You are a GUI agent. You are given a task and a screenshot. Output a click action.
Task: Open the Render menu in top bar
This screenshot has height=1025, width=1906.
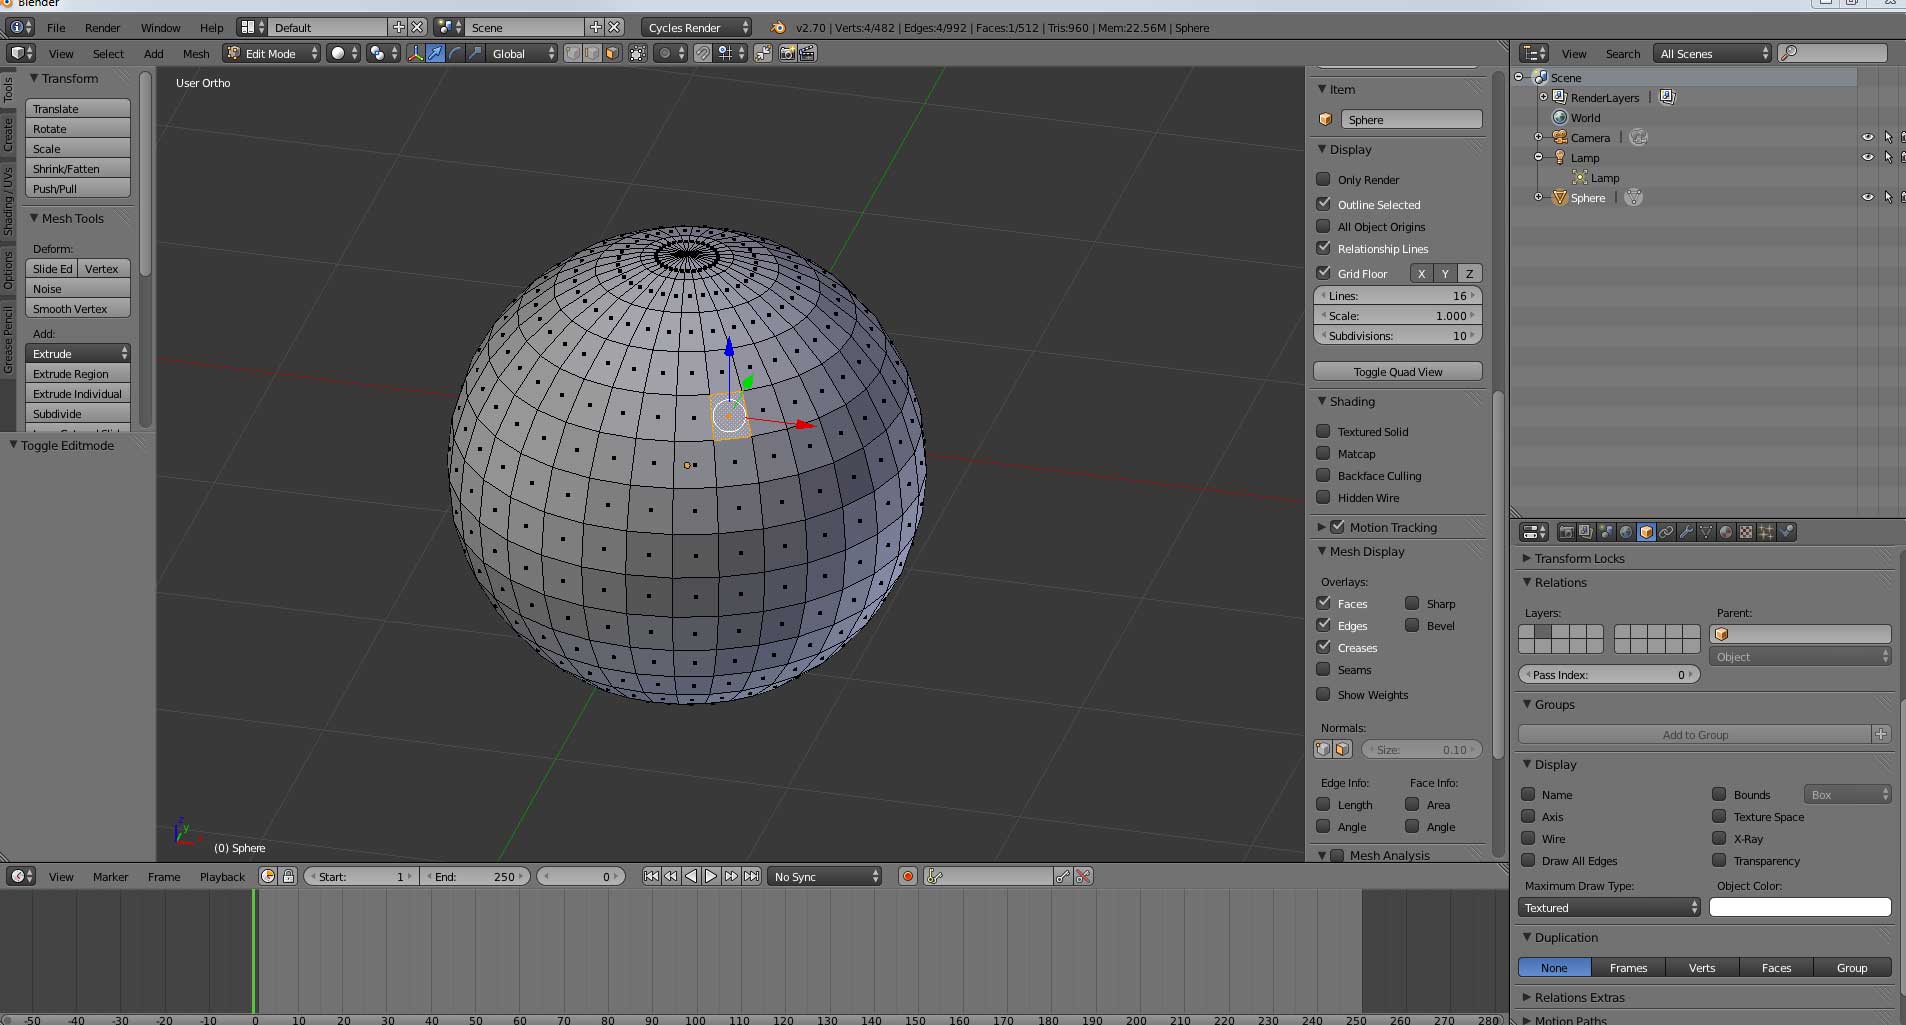(x=102, y=28)
